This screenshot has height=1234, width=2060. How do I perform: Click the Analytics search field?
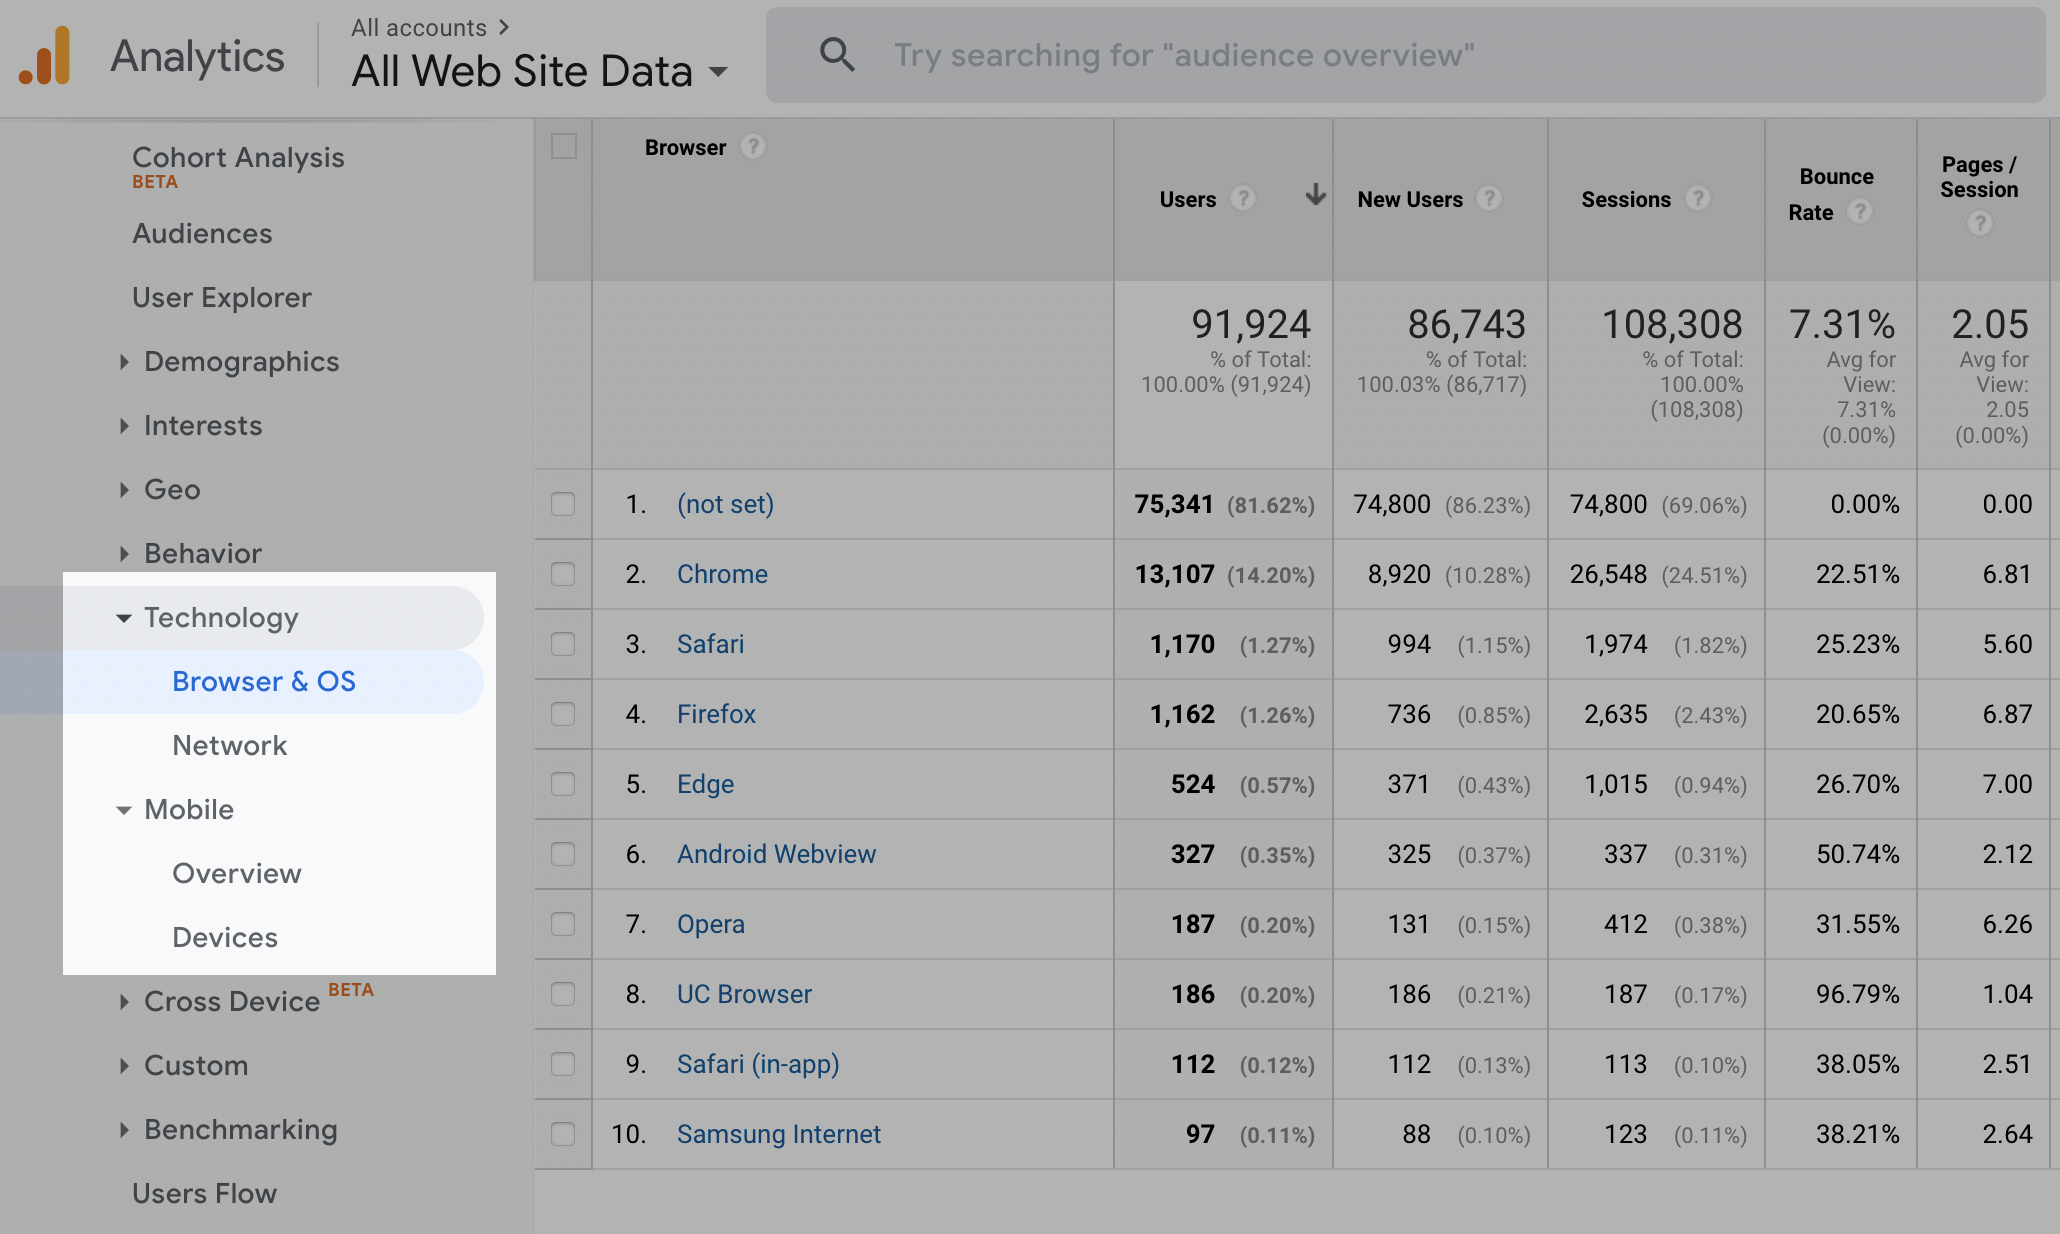click(1406, 55)
